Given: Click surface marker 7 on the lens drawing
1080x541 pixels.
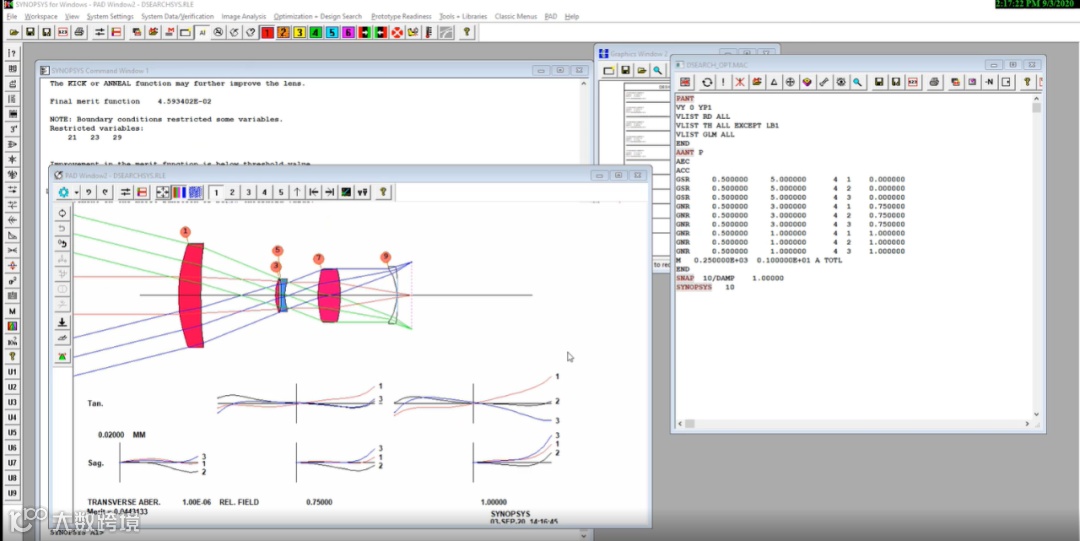Looking at the screenshot, I should pyautogui.click(x=318, y=258).
